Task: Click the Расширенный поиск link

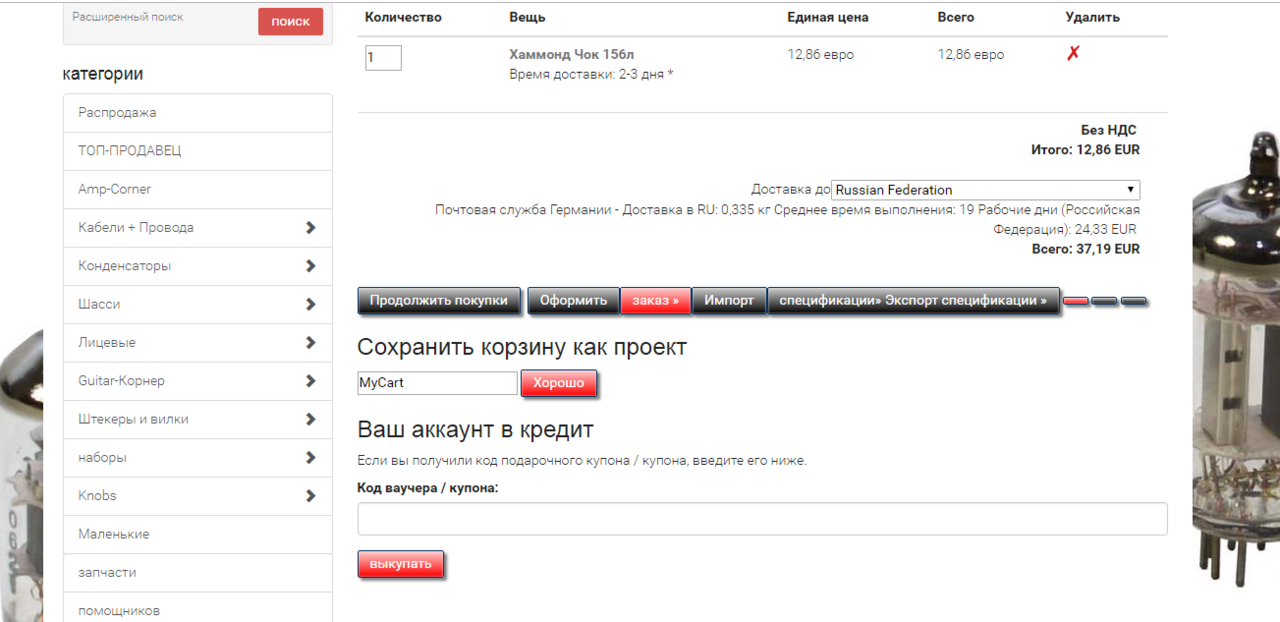Action: coord(128,17)
